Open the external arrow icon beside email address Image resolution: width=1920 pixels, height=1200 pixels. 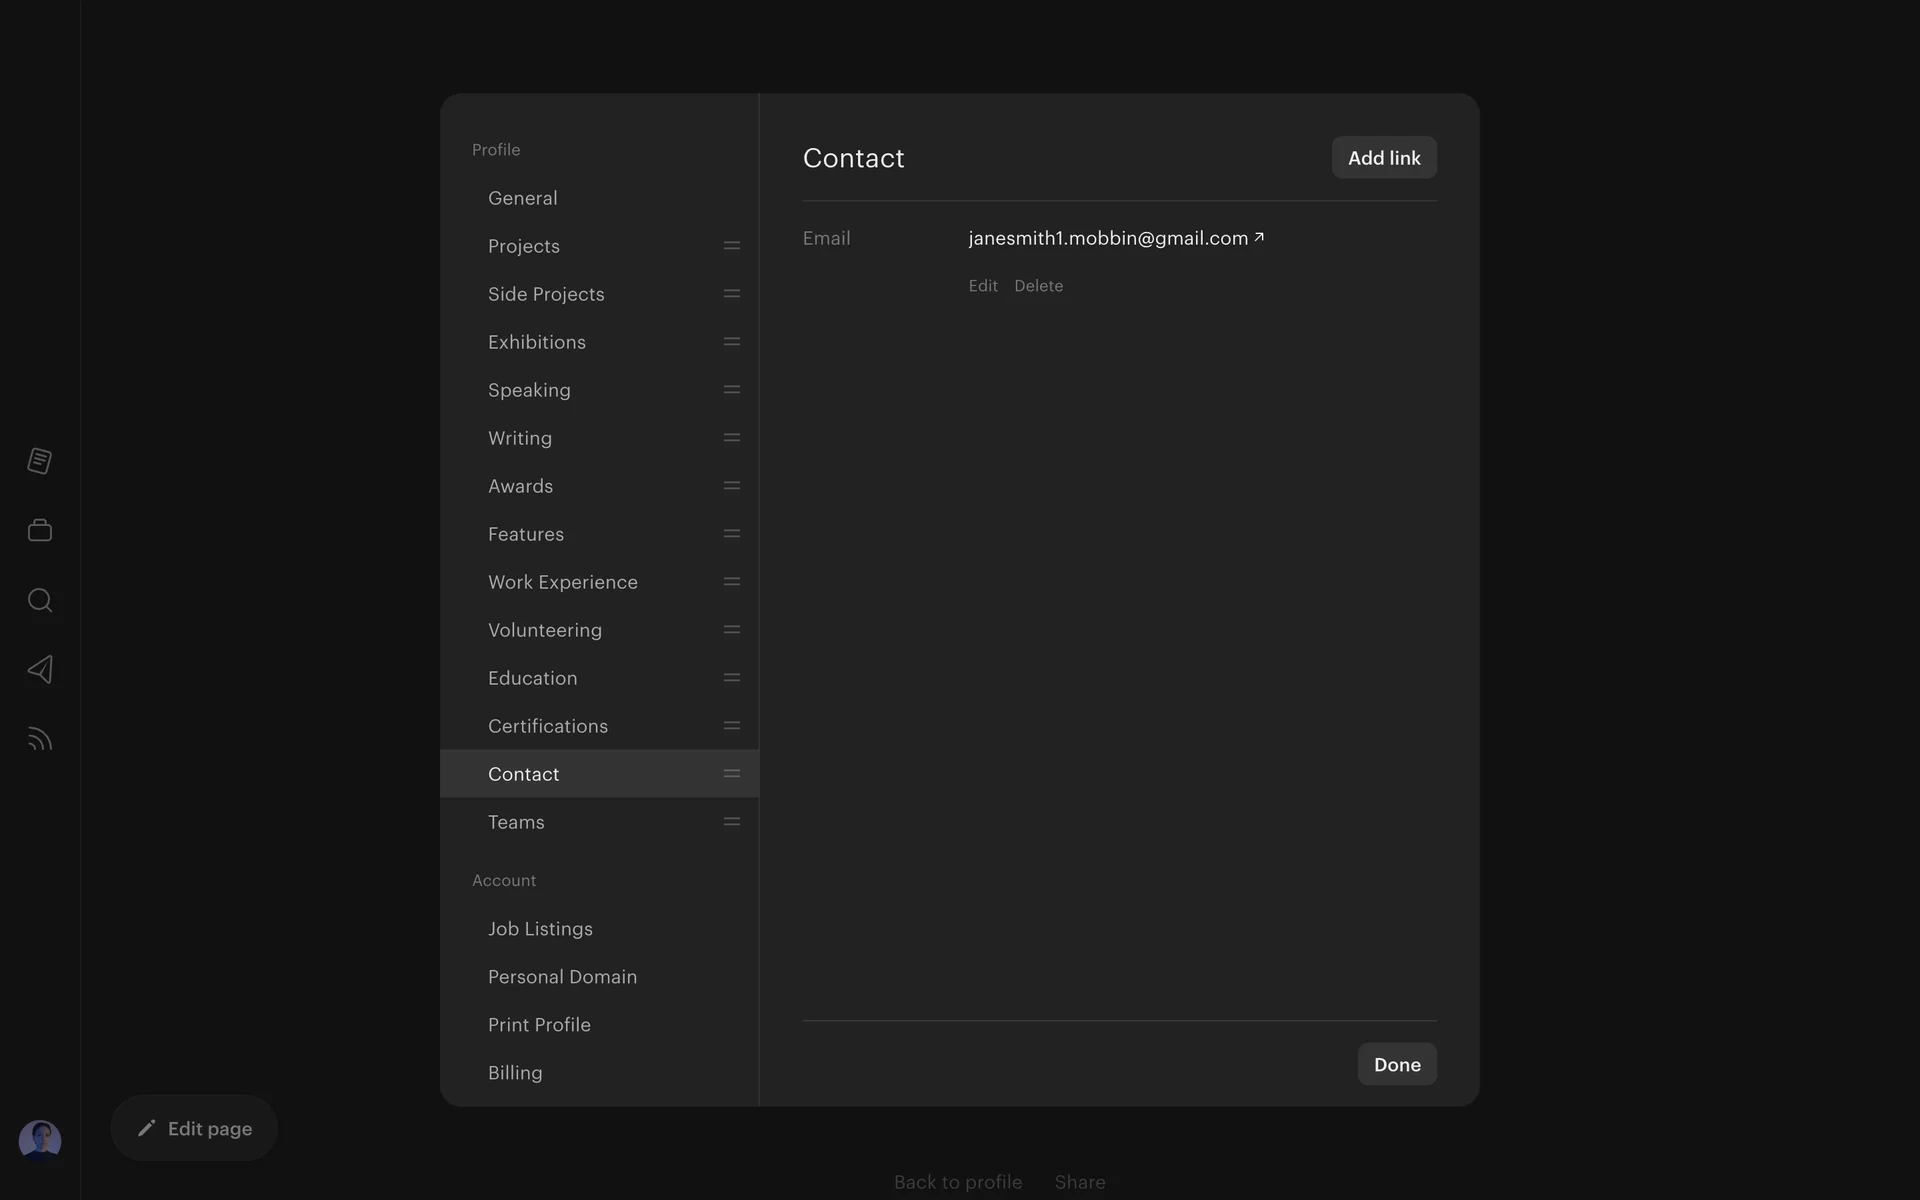pyautogui.click(x=1259, y=238)
